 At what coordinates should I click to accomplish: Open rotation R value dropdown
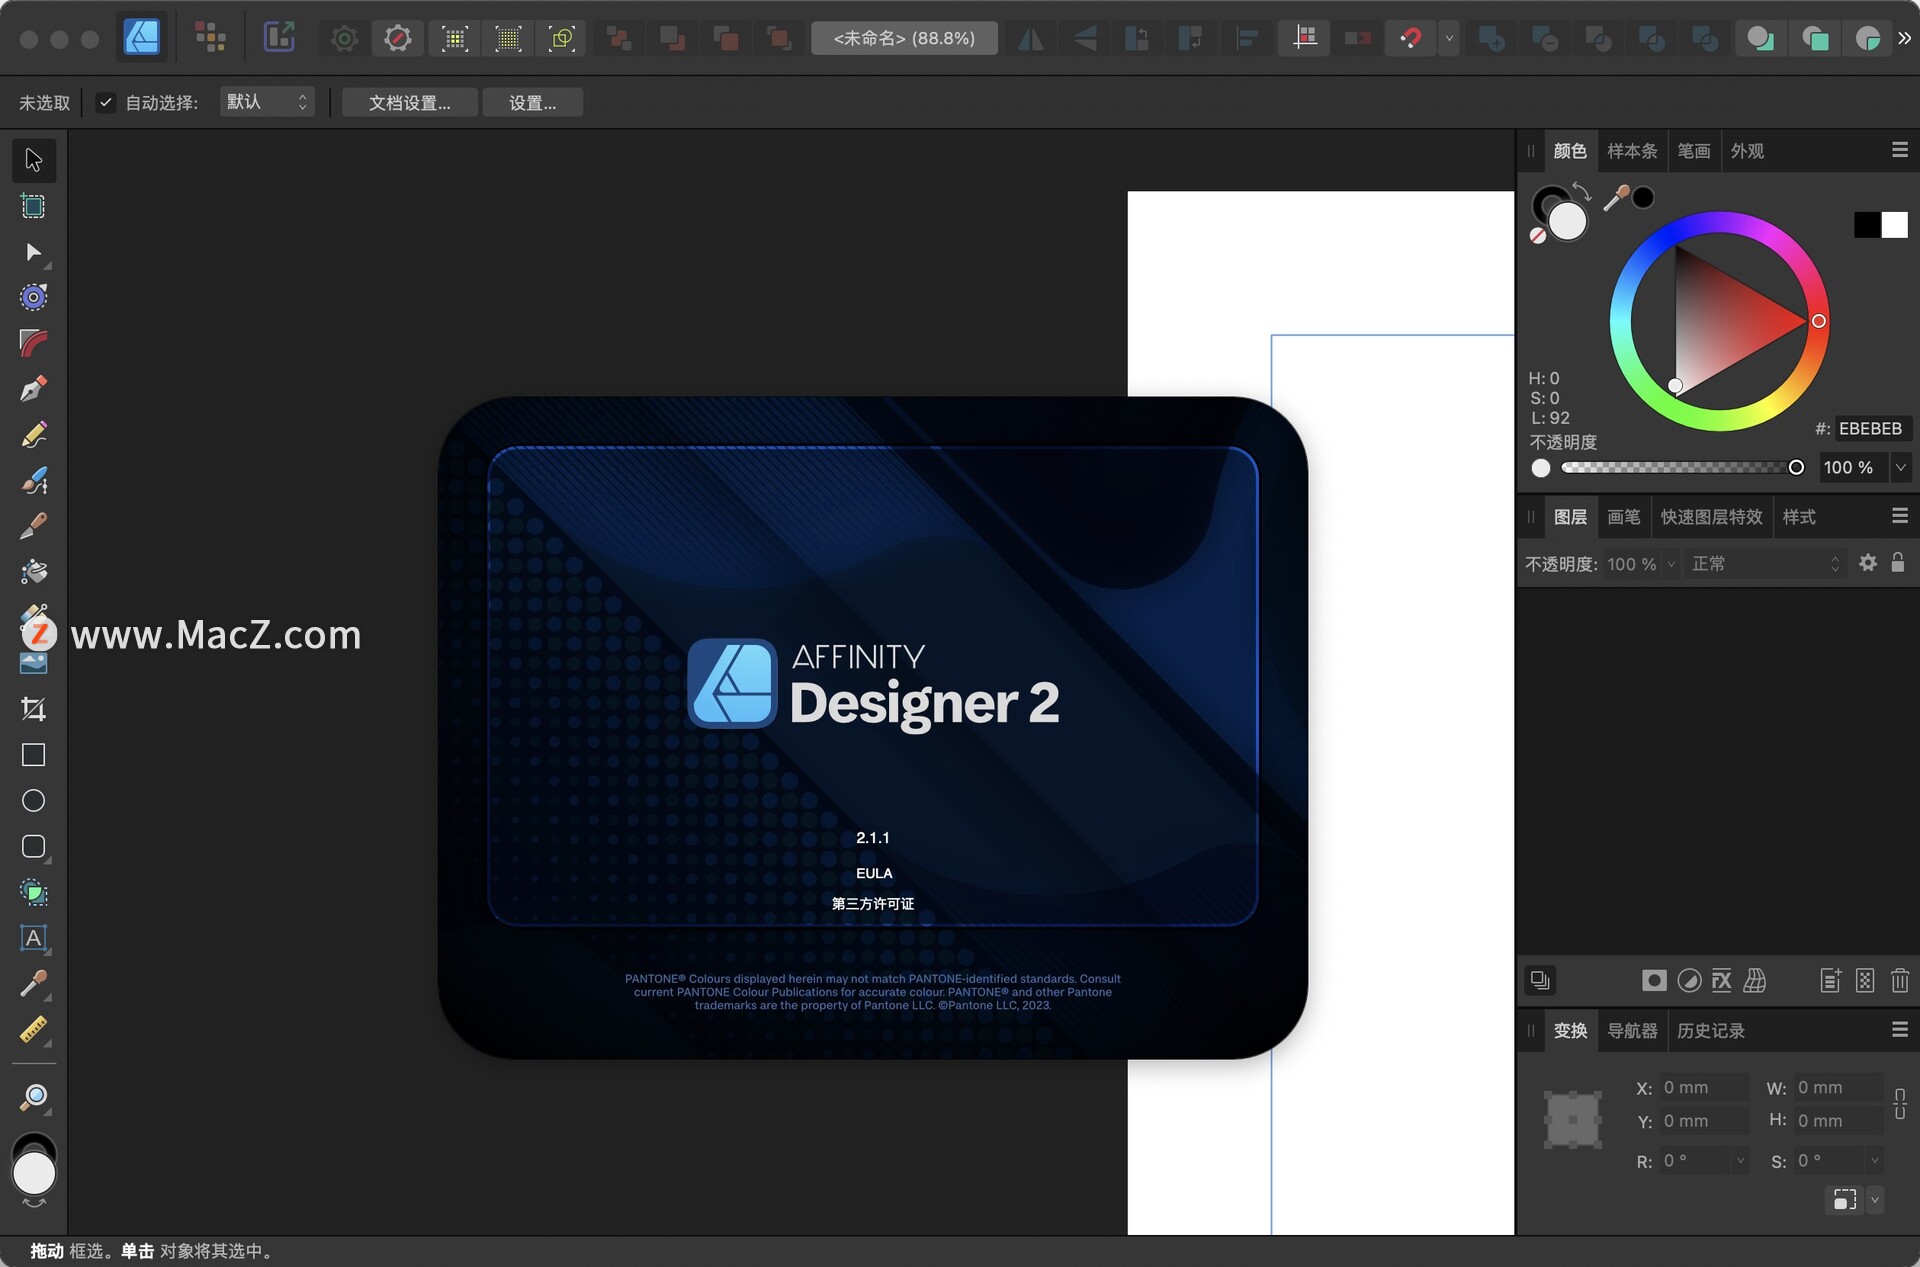[1740, 1160]
